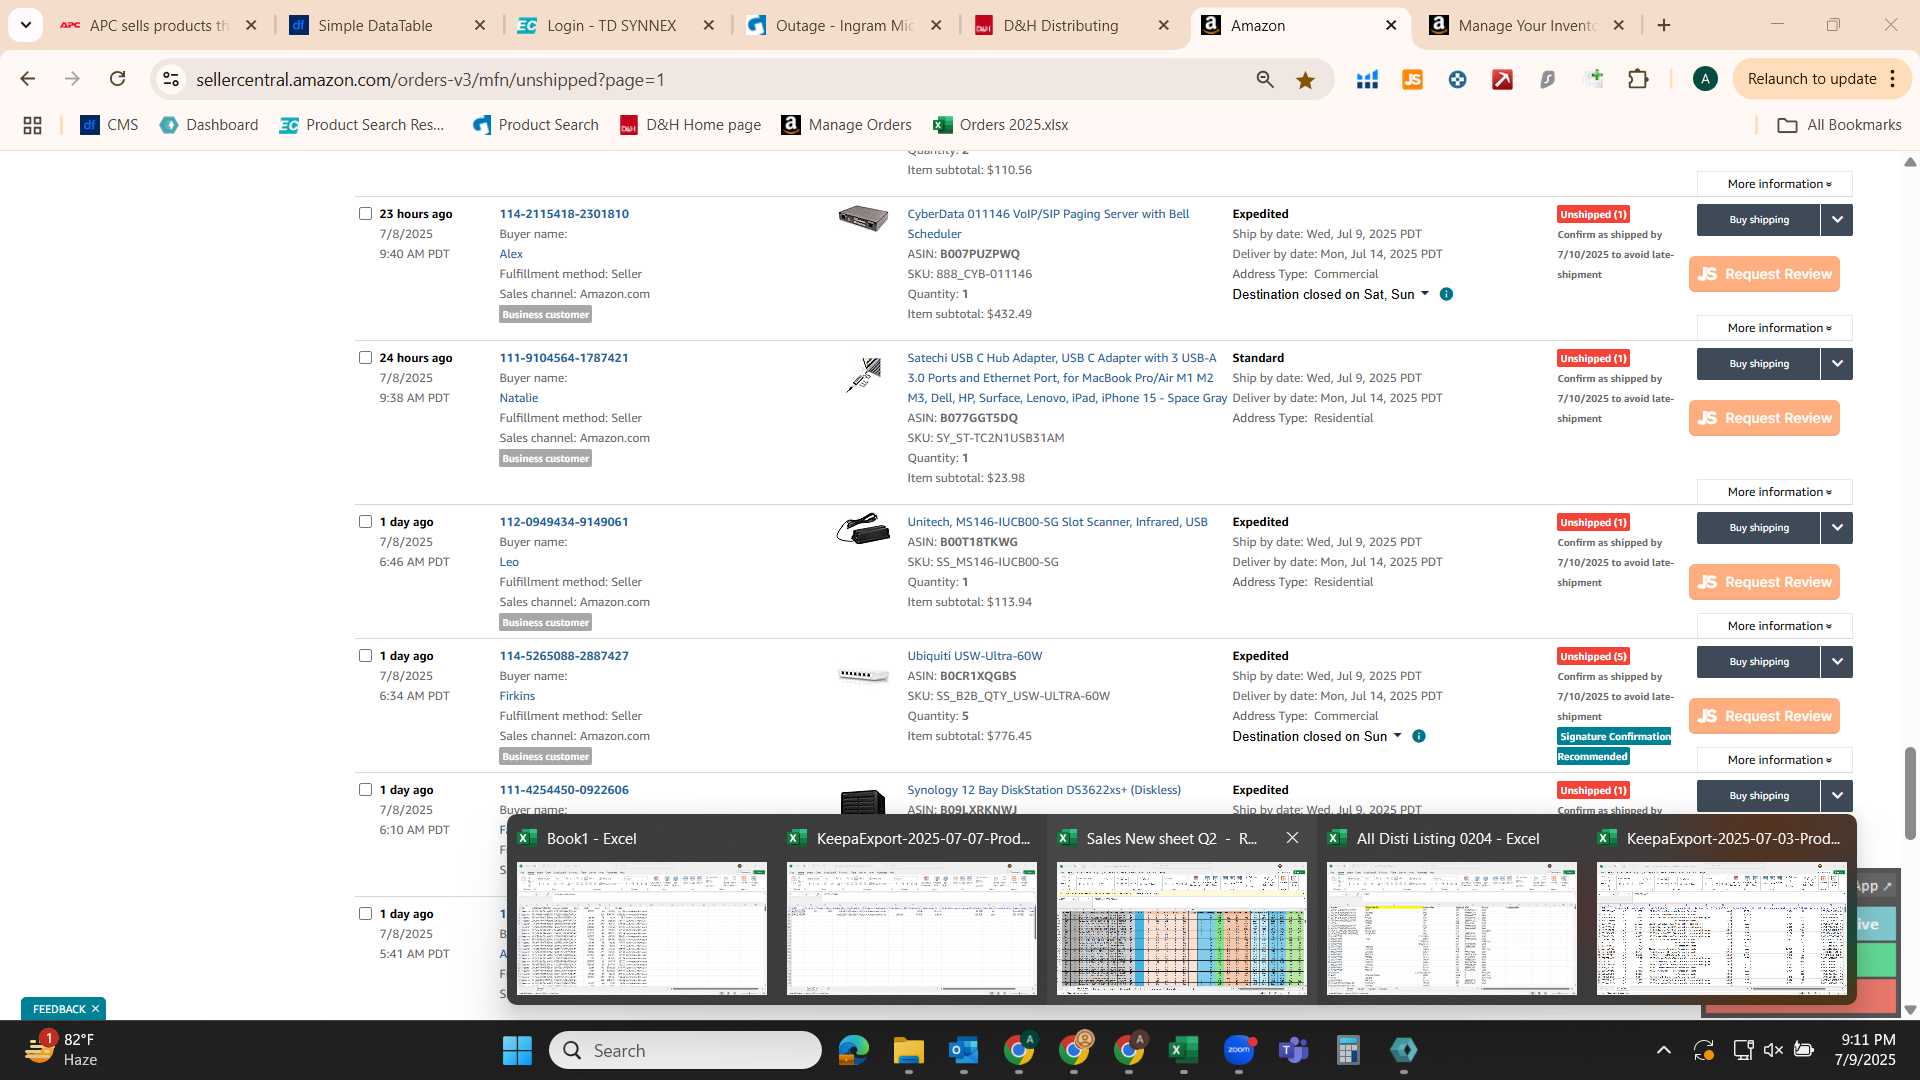Open Excel from the taskbar

pos(1183,1050)
